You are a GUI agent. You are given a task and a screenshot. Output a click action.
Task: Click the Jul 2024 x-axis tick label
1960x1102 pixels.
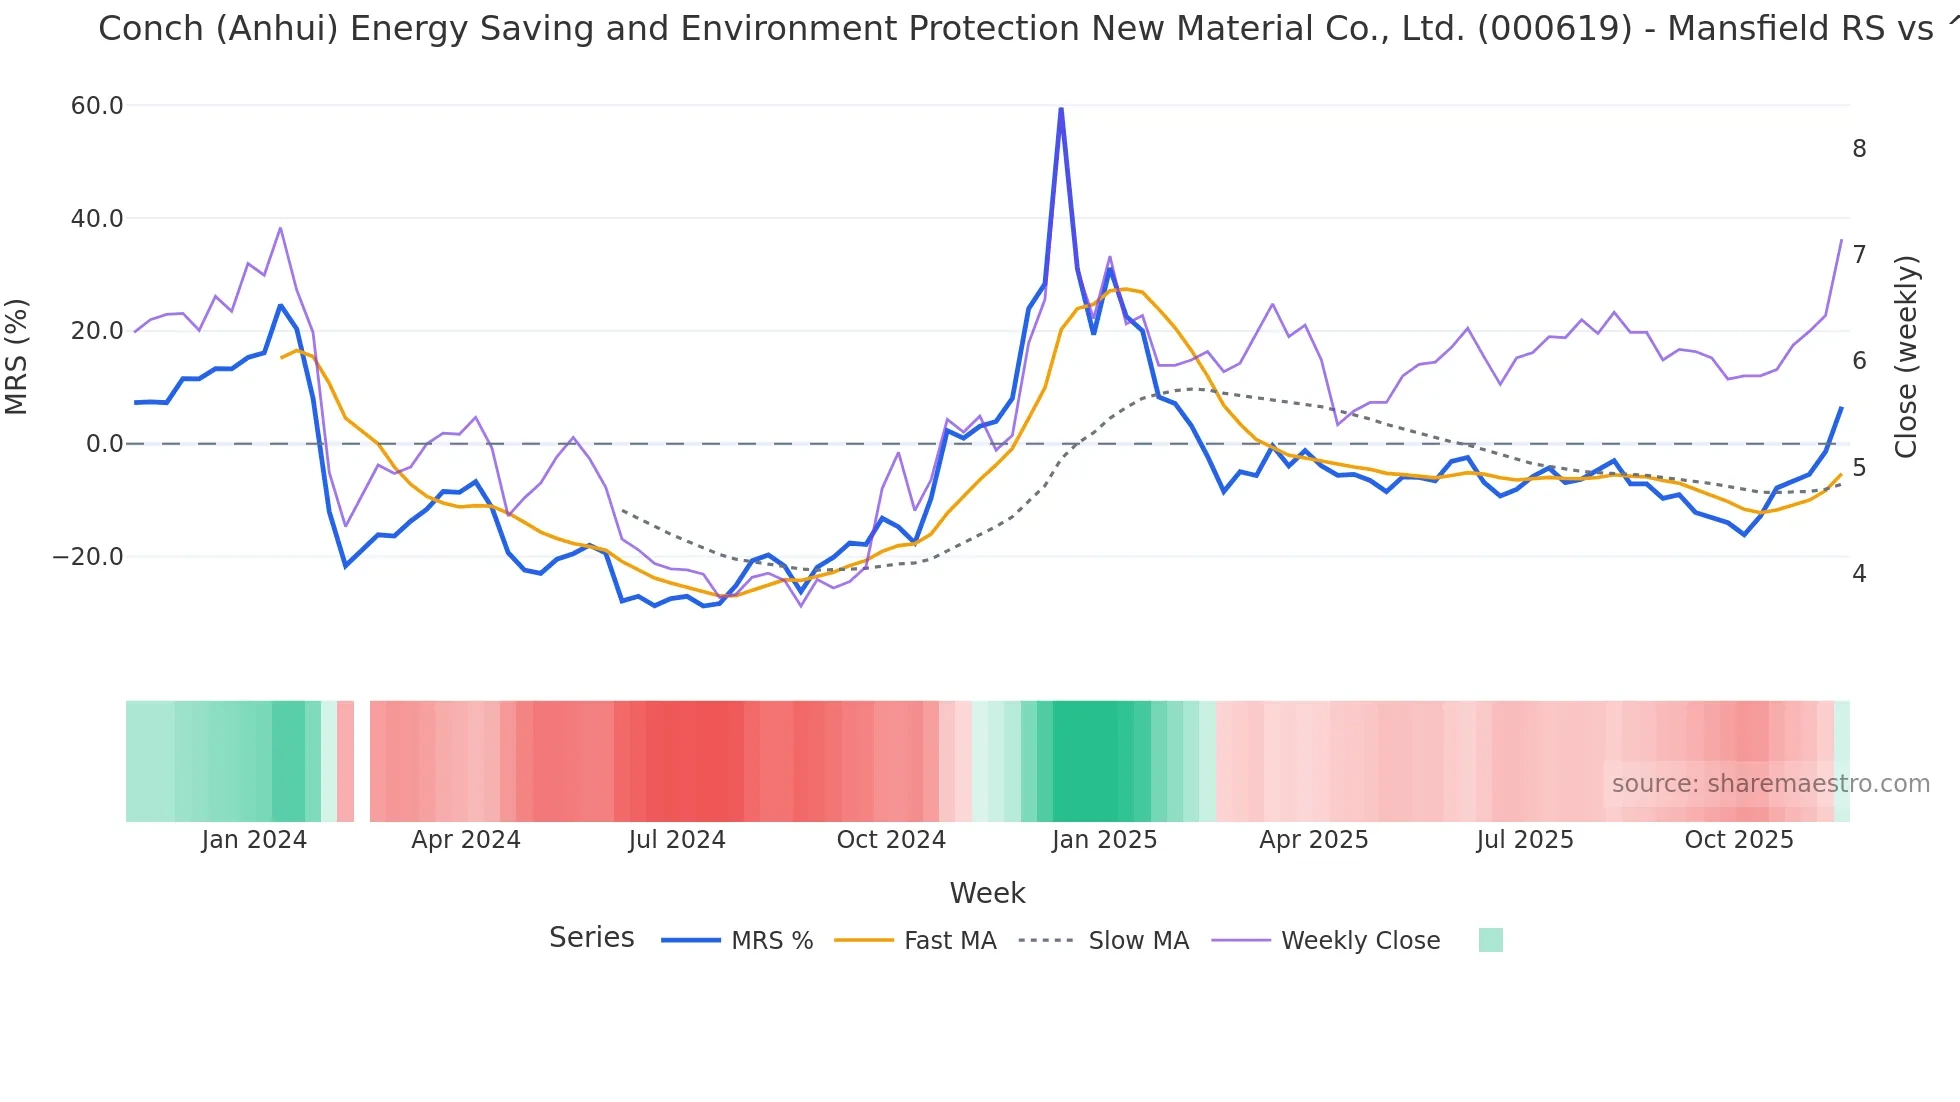pos(677,840)
